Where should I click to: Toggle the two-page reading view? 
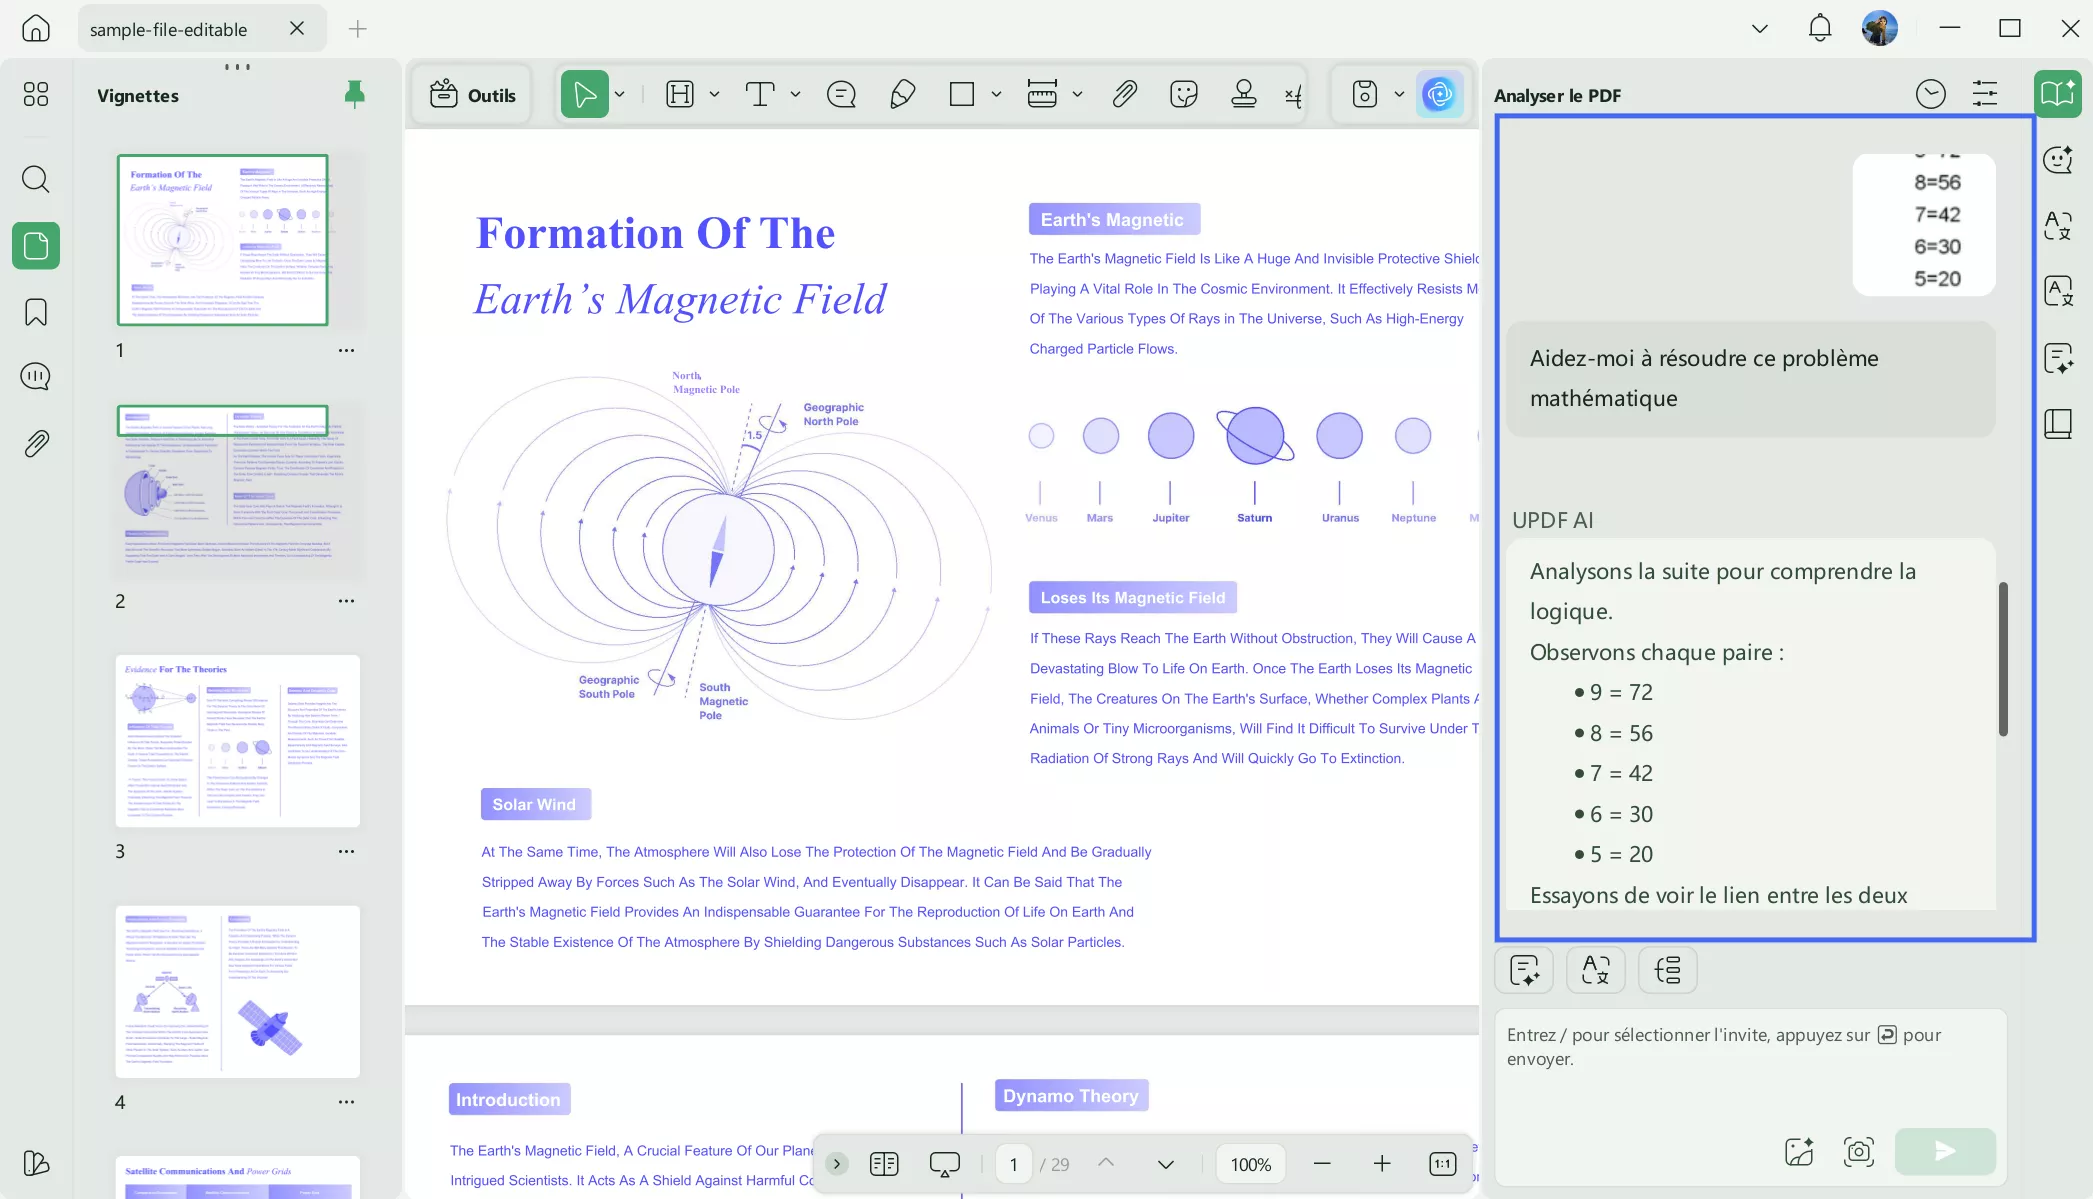[x=884, y=1164]
